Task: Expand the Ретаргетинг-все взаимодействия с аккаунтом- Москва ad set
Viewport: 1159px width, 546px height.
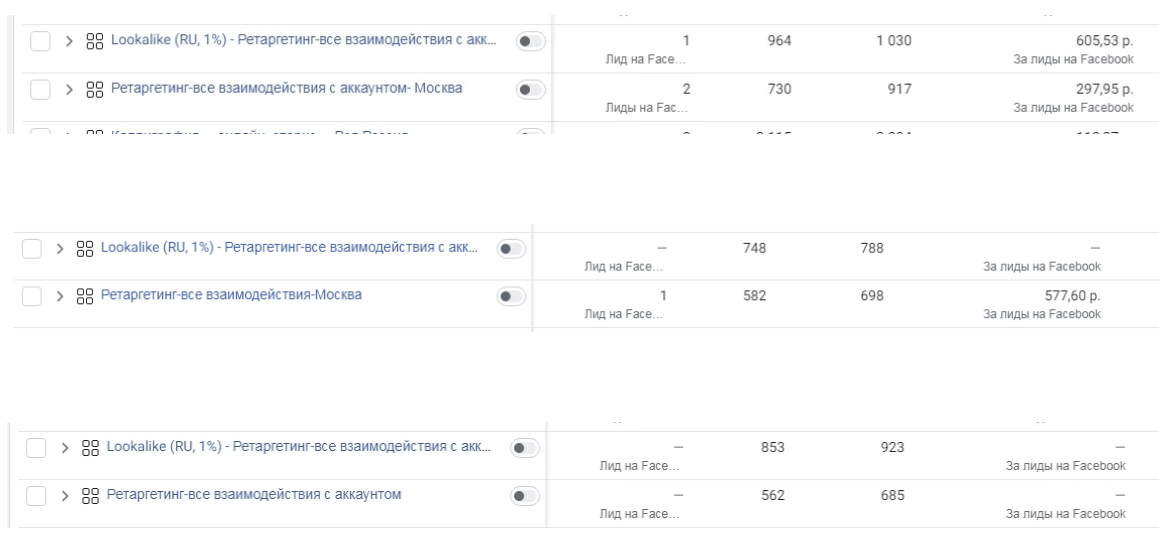Action: click(x=70, y=91)
